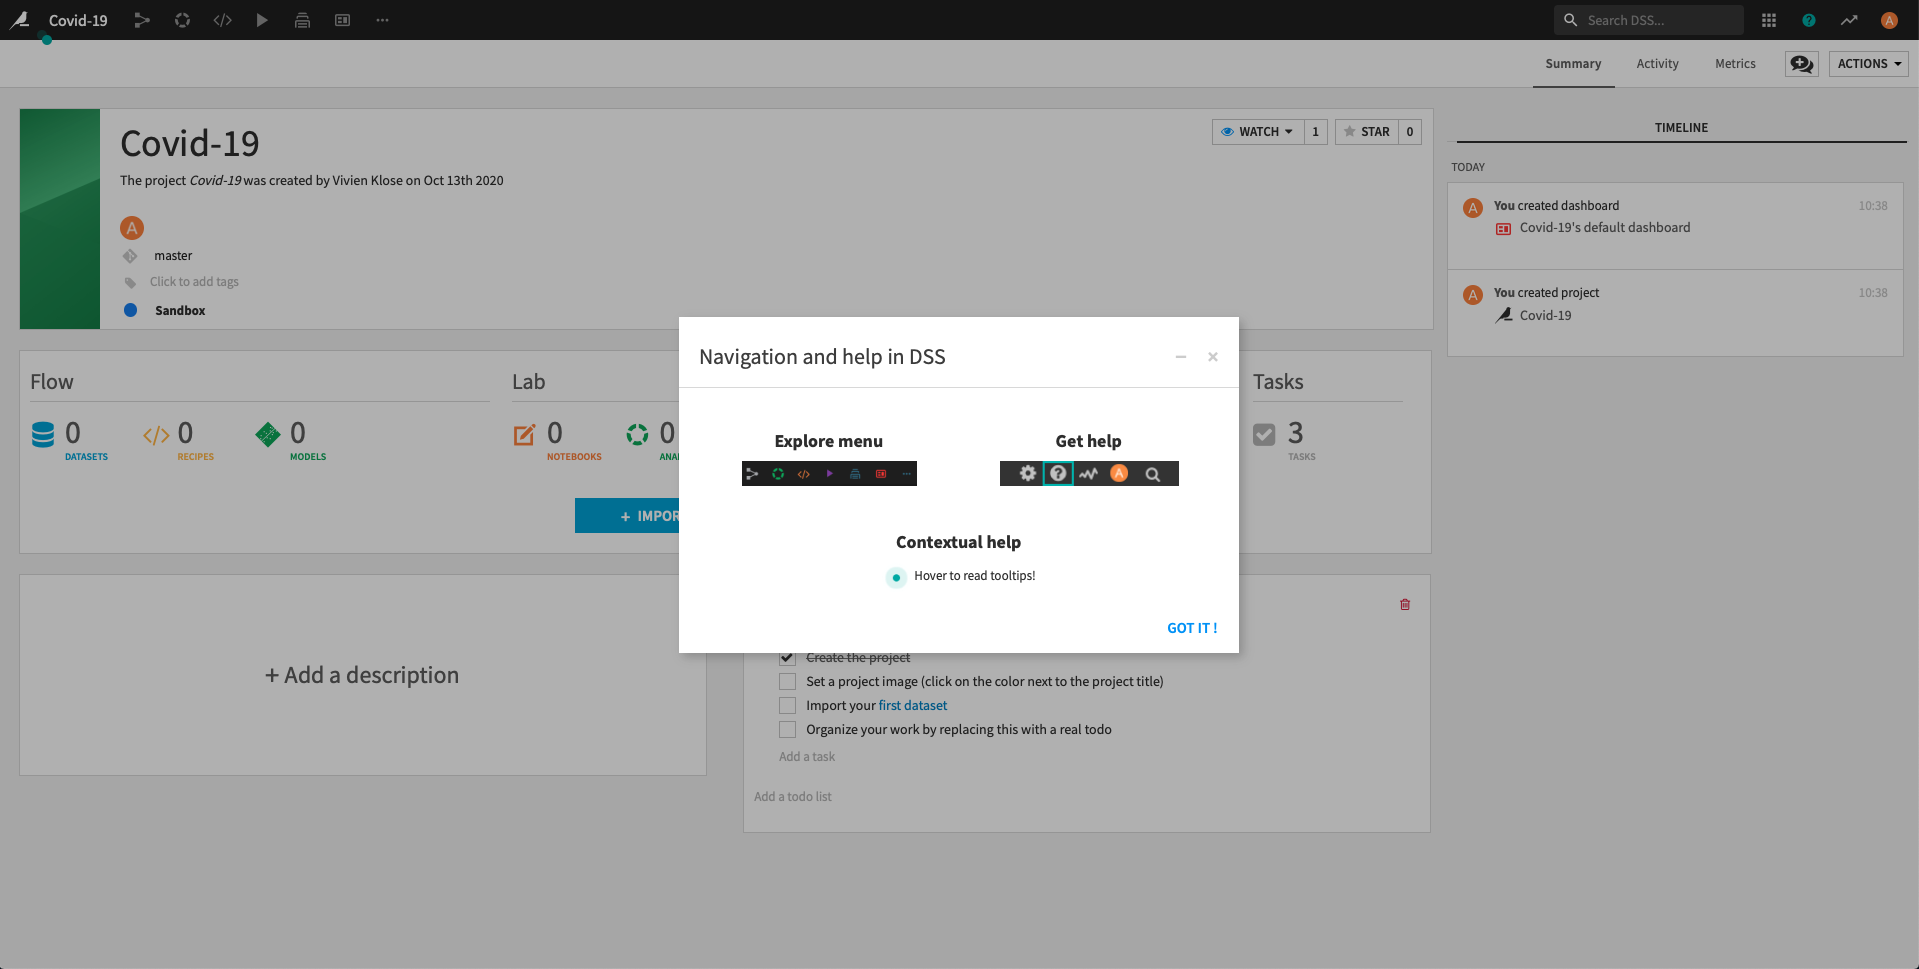Check 'Import your first dataset' checkbox

(788, 706)
